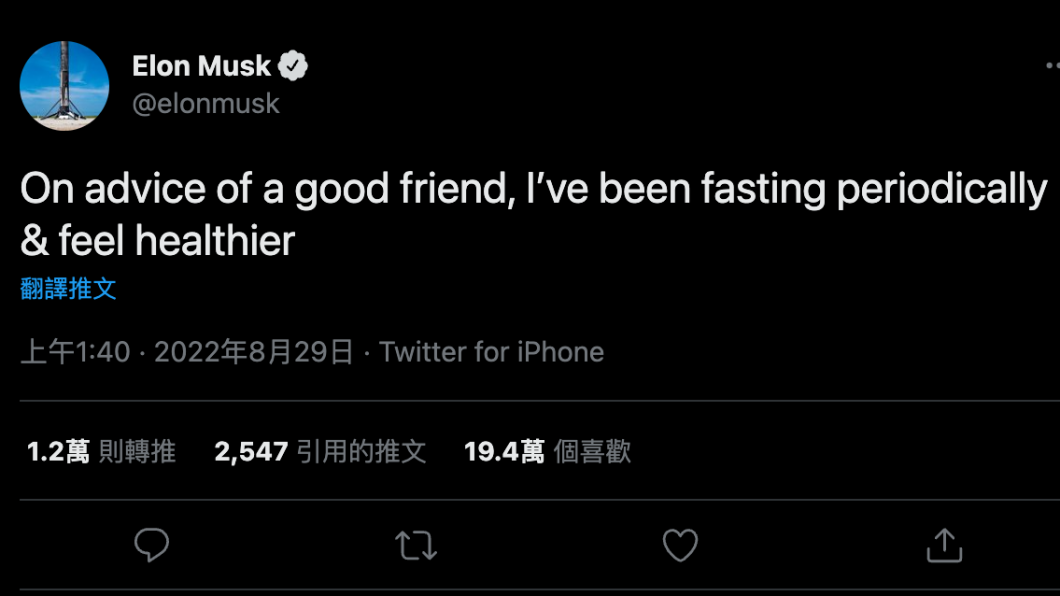This screenshot has width=1060, height=596.
Task: Open the 個喜歡 likes label
Action: pyautogui.click(x=592, y=451)
